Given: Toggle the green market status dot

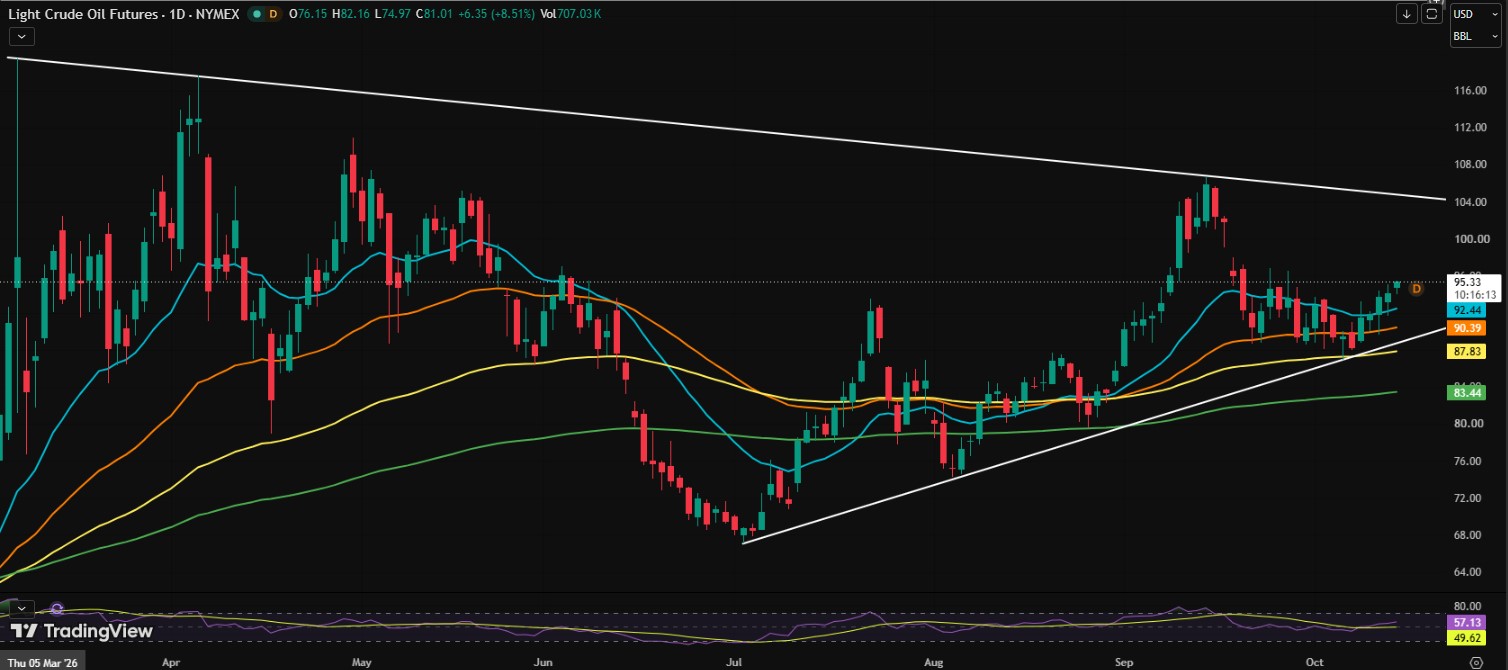Looking at the screenshot, I should [255, 14].
